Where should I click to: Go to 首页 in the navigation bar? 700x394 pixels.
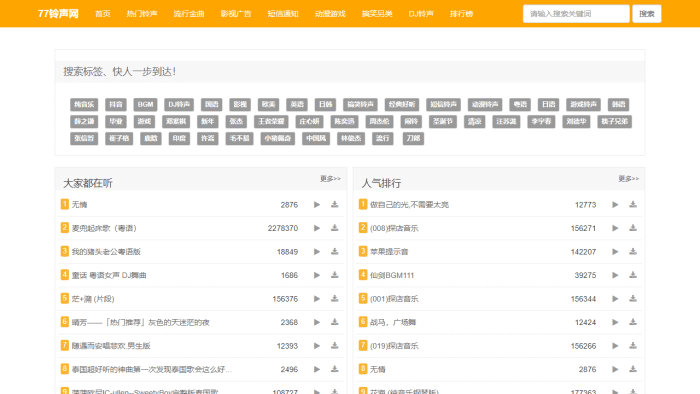click(103, 14)
